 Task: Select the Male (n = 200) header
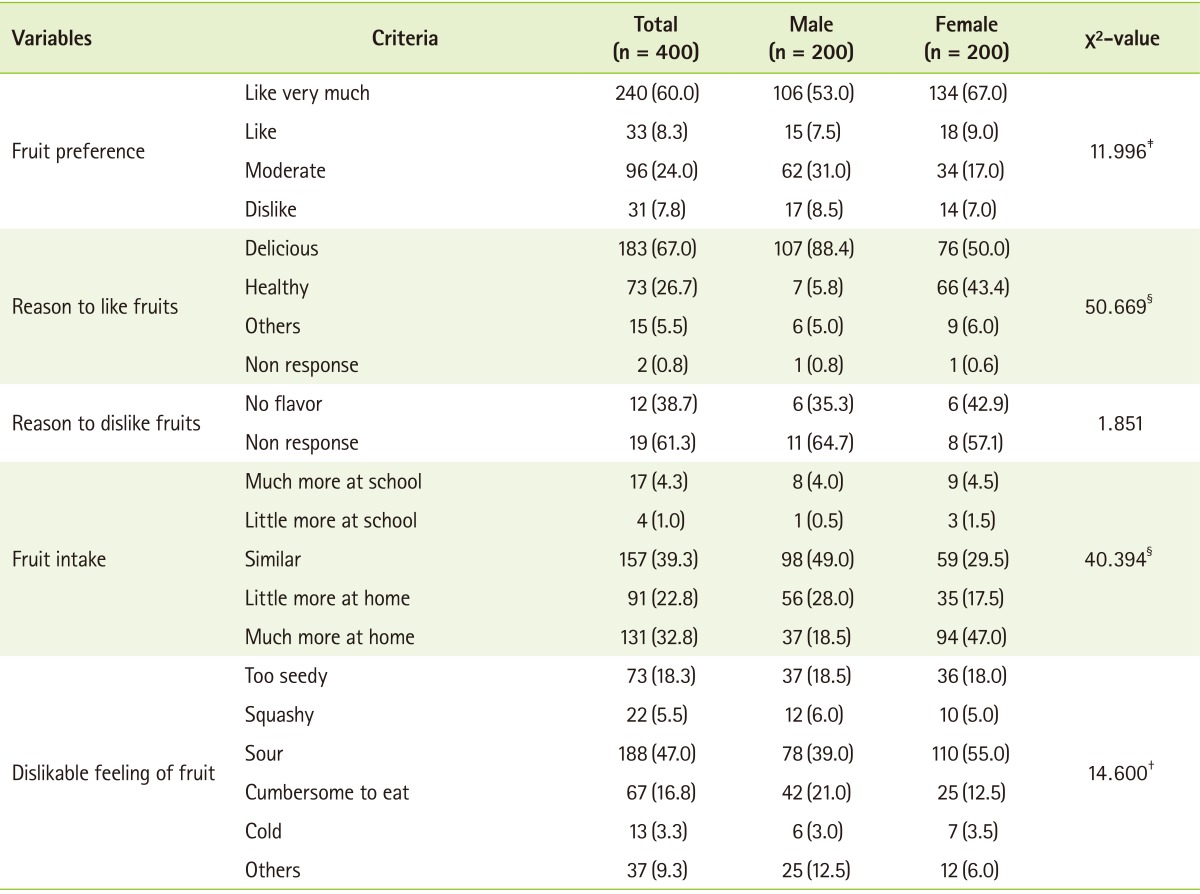point(810,39)
